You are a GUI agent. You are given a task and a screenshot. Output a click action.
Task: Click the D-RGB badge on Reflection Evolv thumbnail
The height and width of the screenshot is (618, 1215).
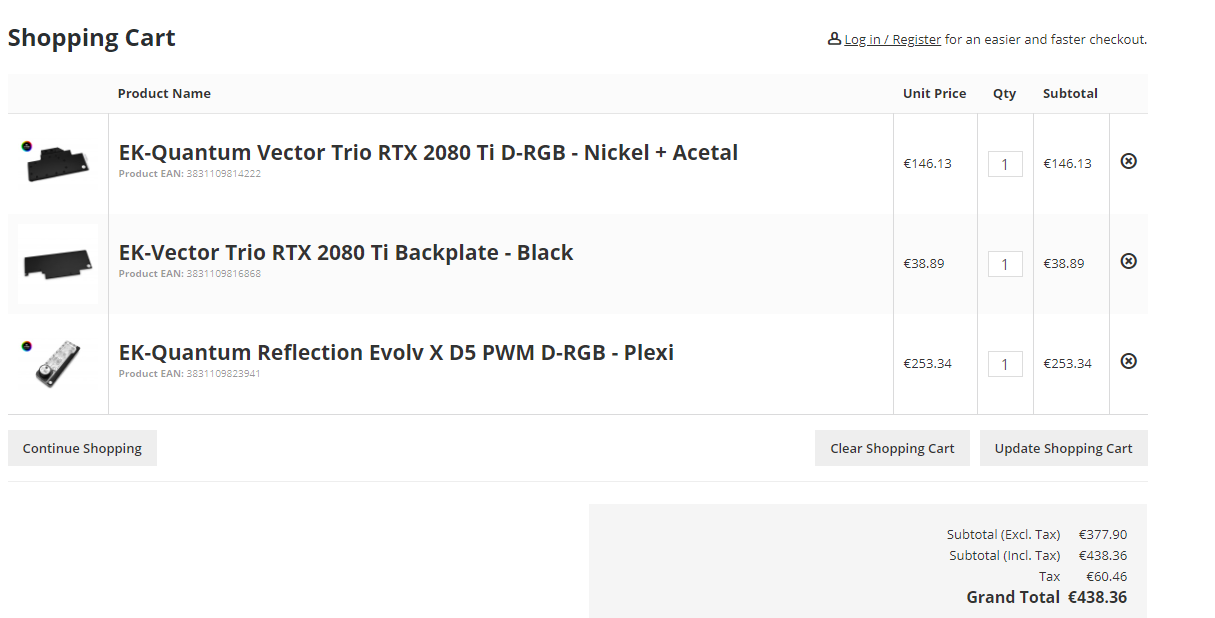(27, 346)
